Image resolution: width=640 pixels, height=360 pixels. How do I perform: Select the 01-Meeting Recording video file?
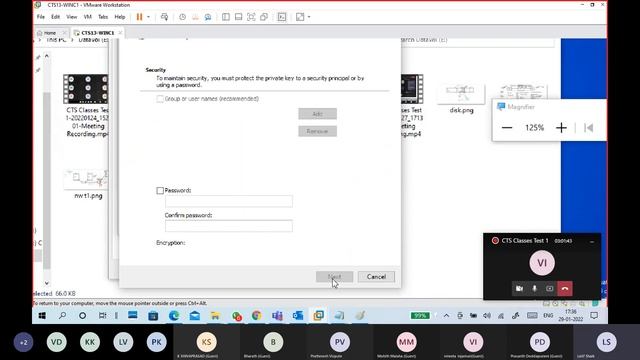(x=87, y=106)
